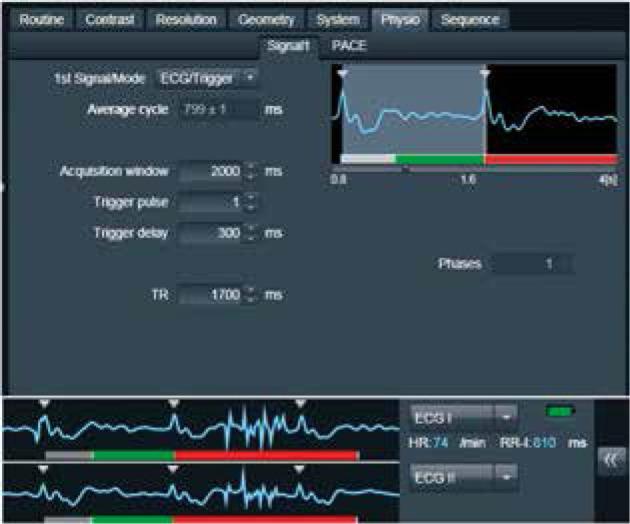Click the Trigger delay stepper arrows
Image resolution: width=630 pixels, height=524 pixels.
[250, 233]
